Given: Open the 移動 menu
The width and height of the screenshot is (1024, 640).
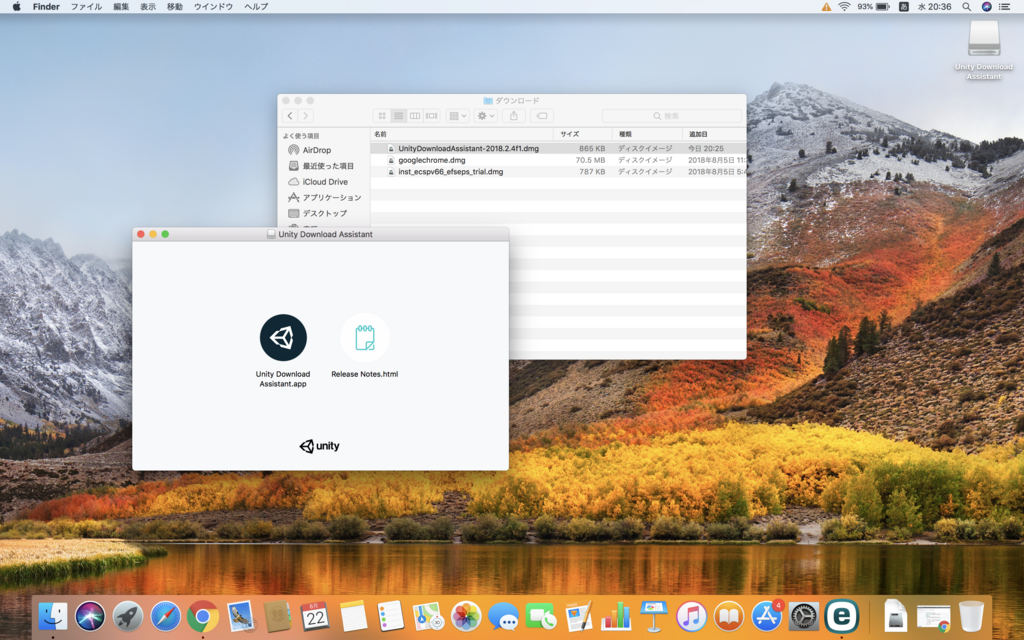Looking at the screenshot, I should click(x=174, y=7).
